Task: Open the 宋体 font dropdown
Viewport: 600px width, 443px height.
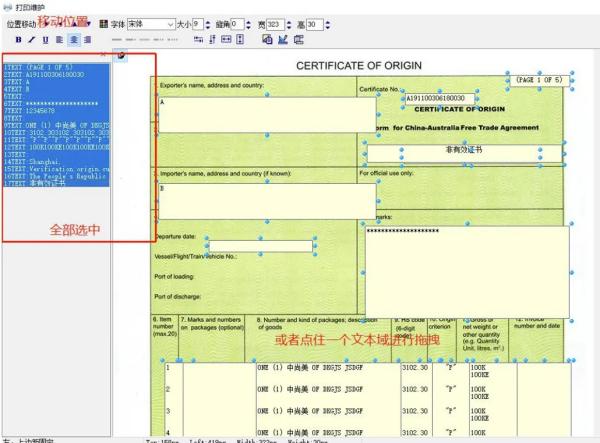Action: (170, 23)
